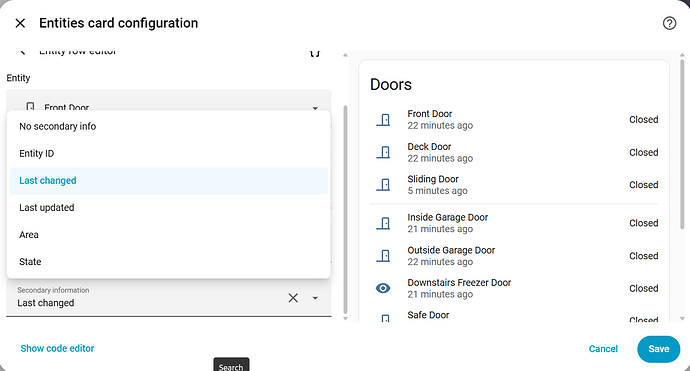Click preview scrollbar down arrow
This screenshot has width=690, height=371.
(682, 318)
